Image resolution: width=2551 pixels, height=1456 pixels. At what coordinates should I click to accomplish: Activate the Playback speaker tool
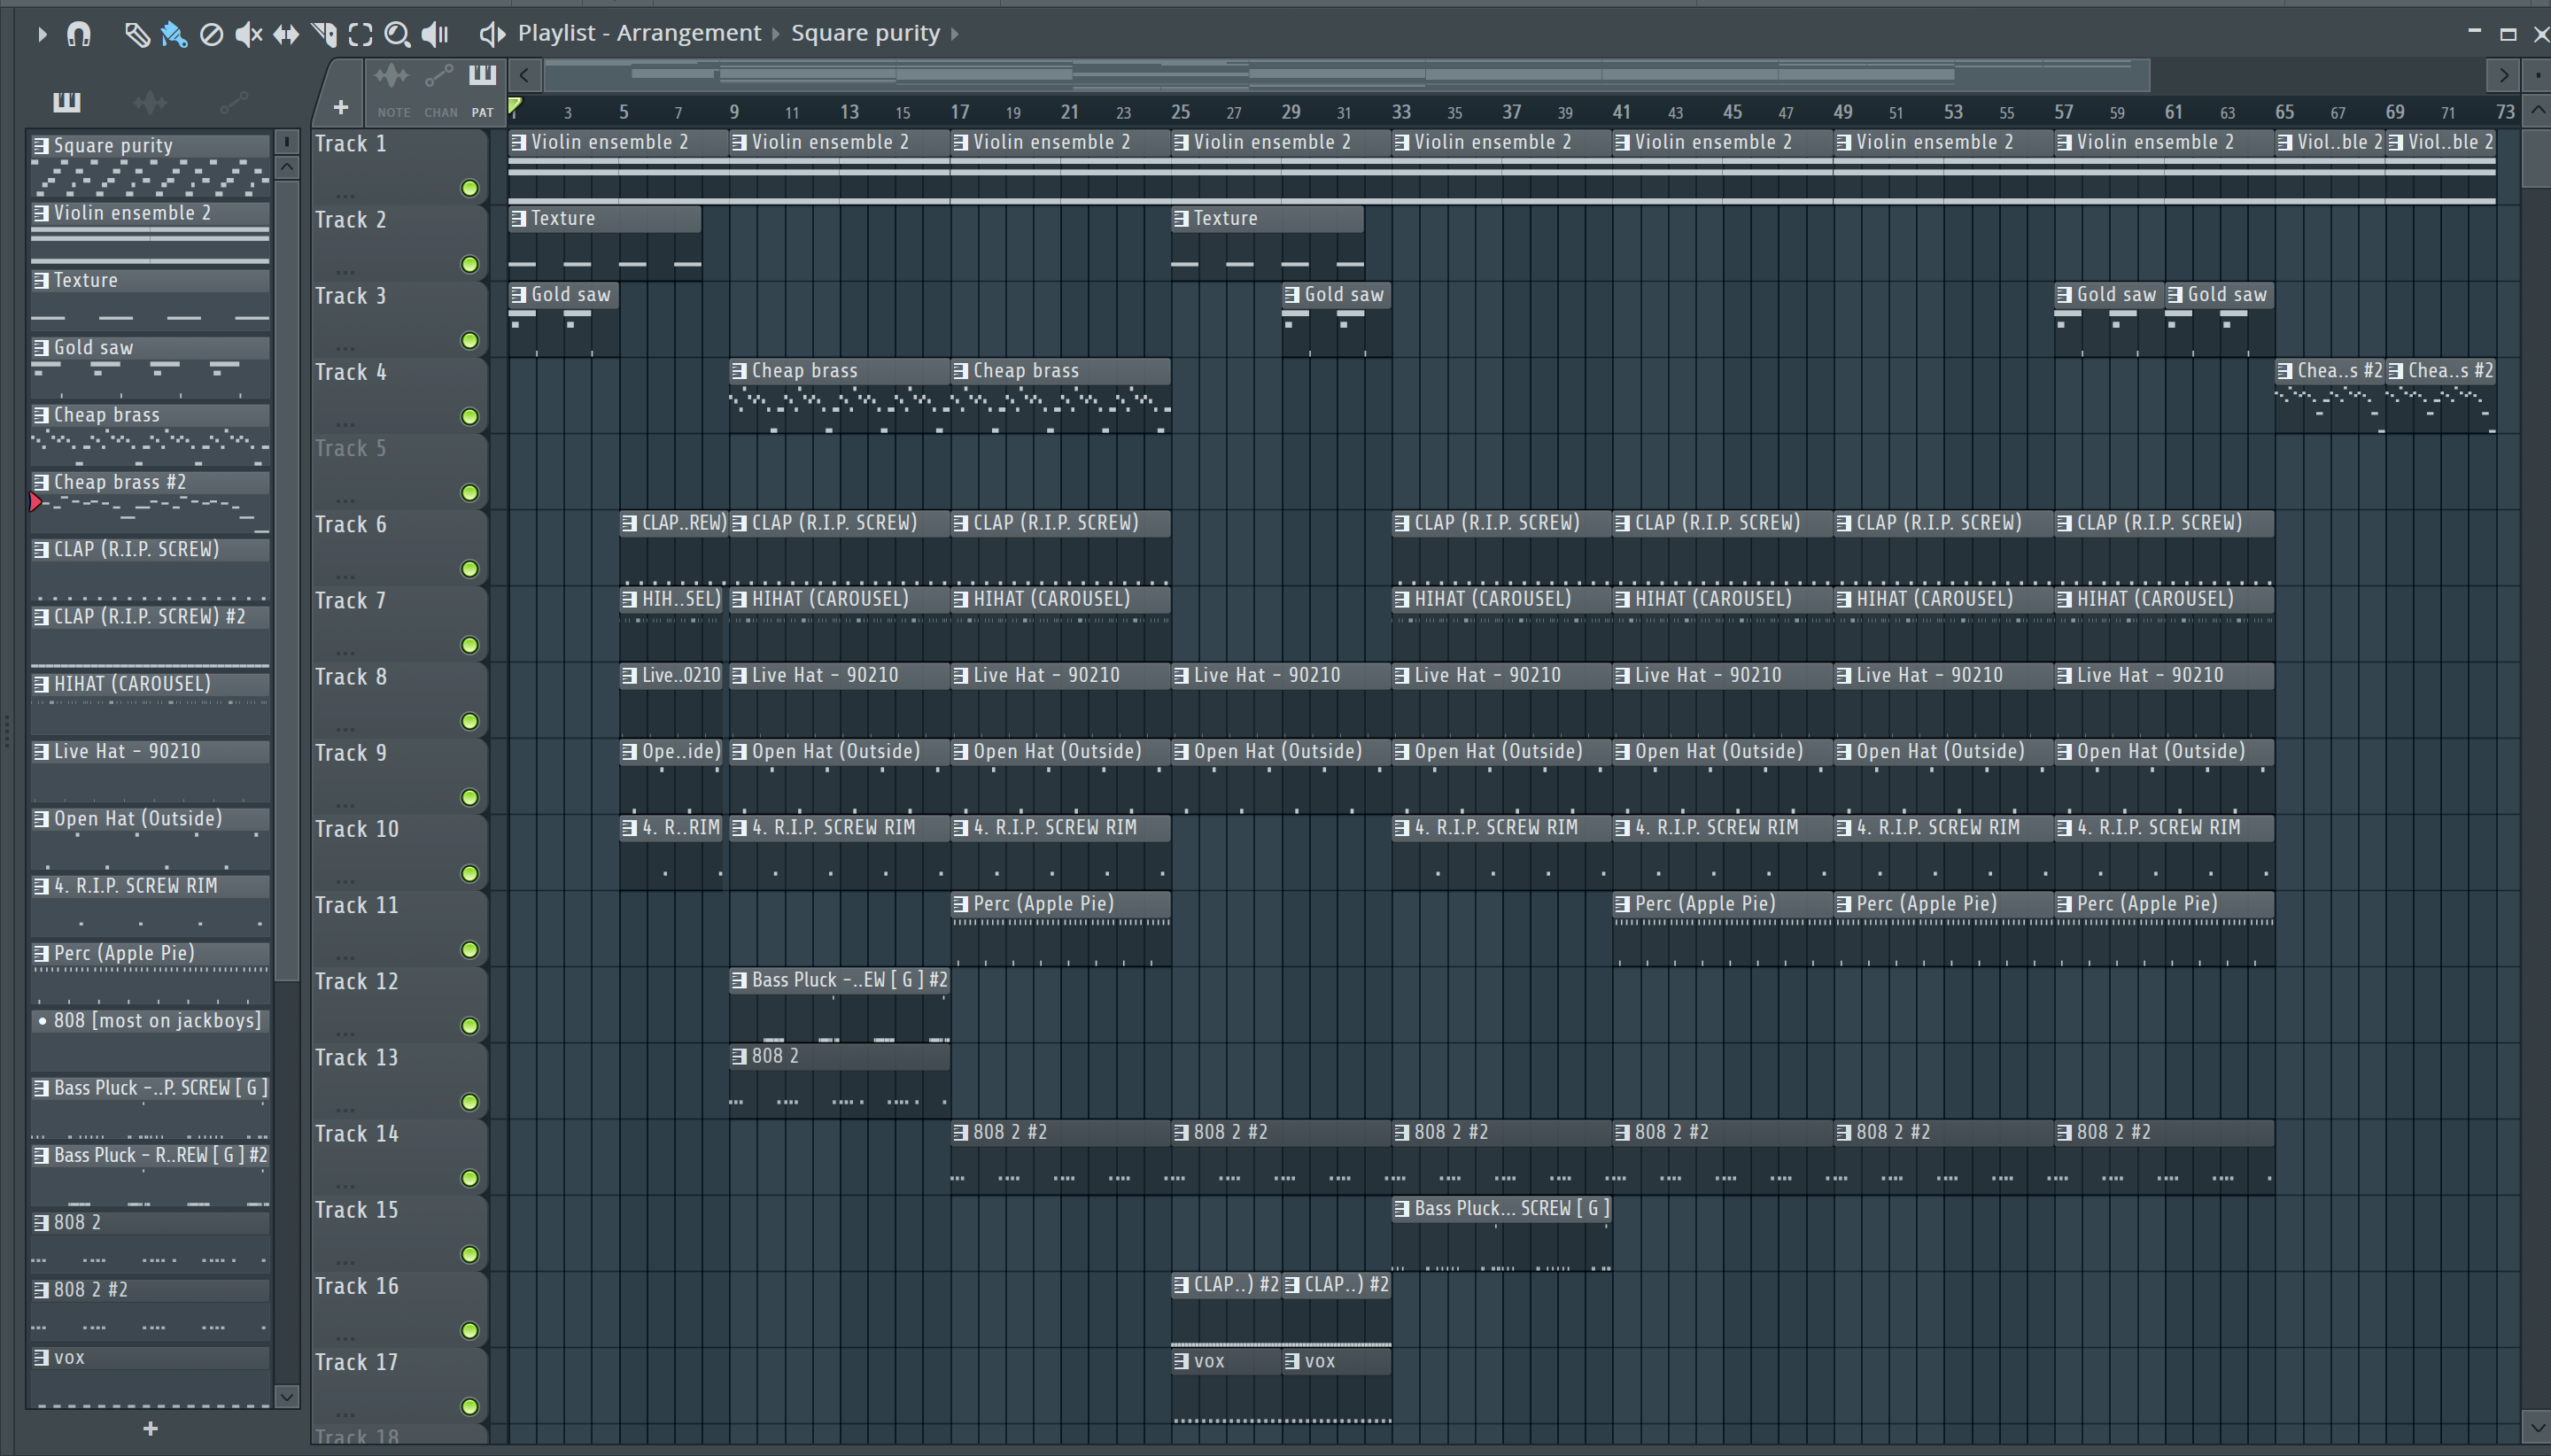click(x=435, y=35)
